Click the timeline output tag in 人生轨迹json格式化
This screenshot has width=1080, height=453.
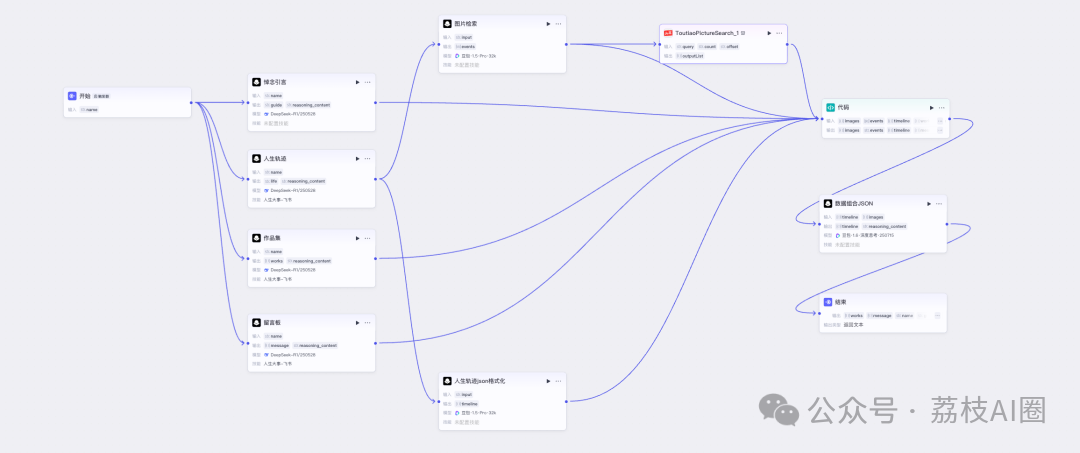(x=467, y=403)
